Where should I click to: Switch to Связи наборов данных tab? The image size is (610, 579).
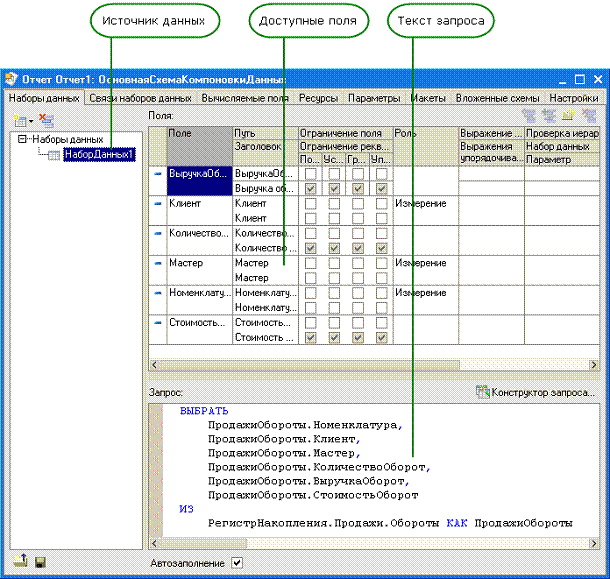tap(140, 98)
